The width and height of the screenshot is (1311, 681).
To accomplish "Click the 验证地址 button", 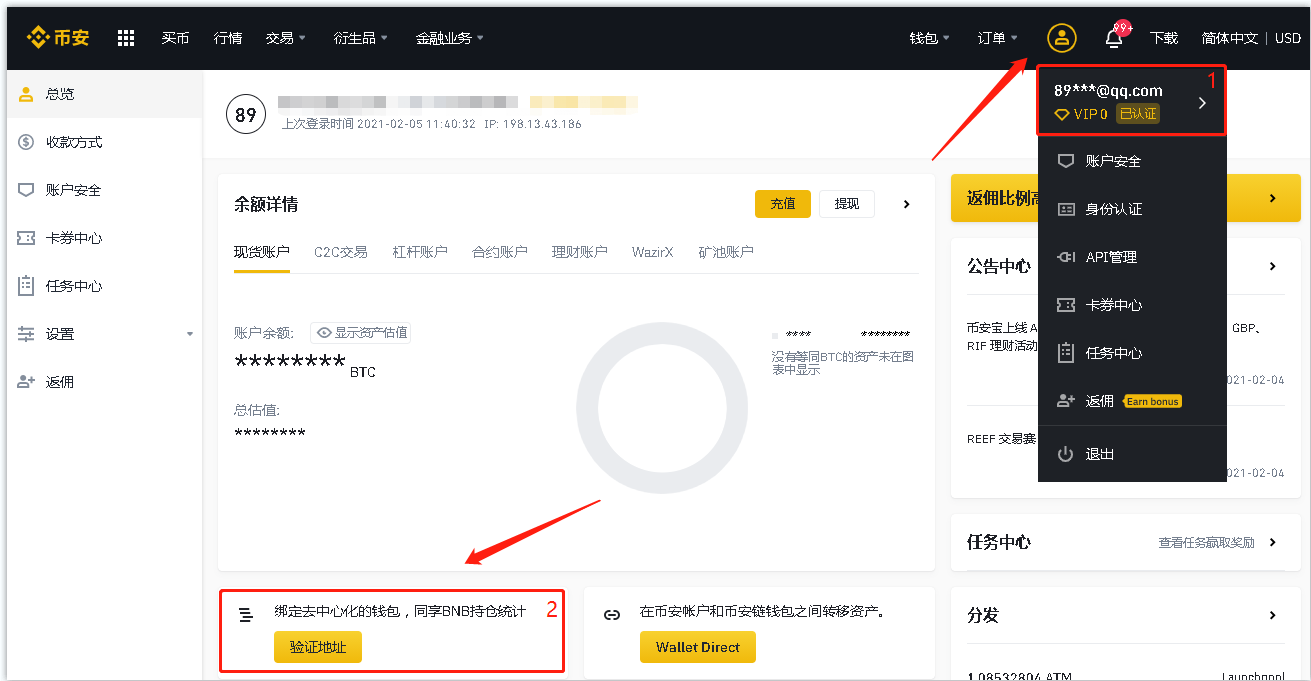I will click(x=318, y=647).
